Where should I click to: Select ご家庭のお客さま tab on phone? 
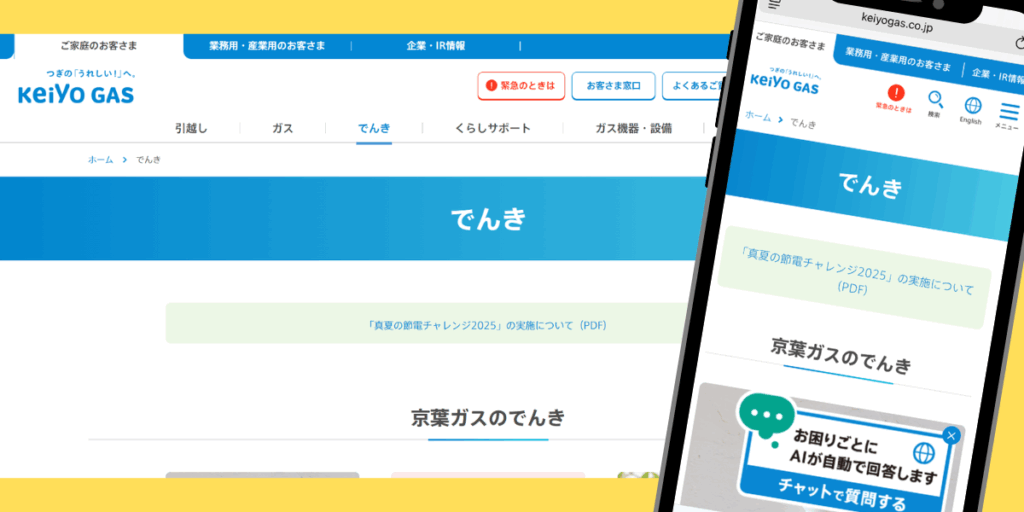(x=790, y=41)
